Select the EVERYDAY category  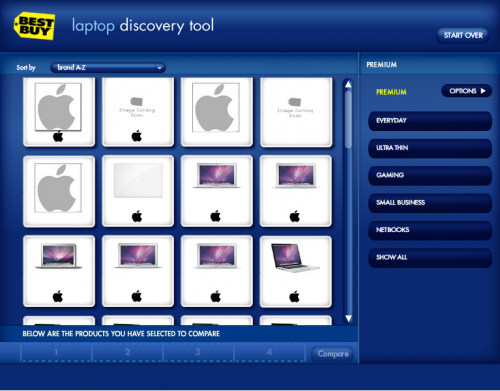point(430,121)
